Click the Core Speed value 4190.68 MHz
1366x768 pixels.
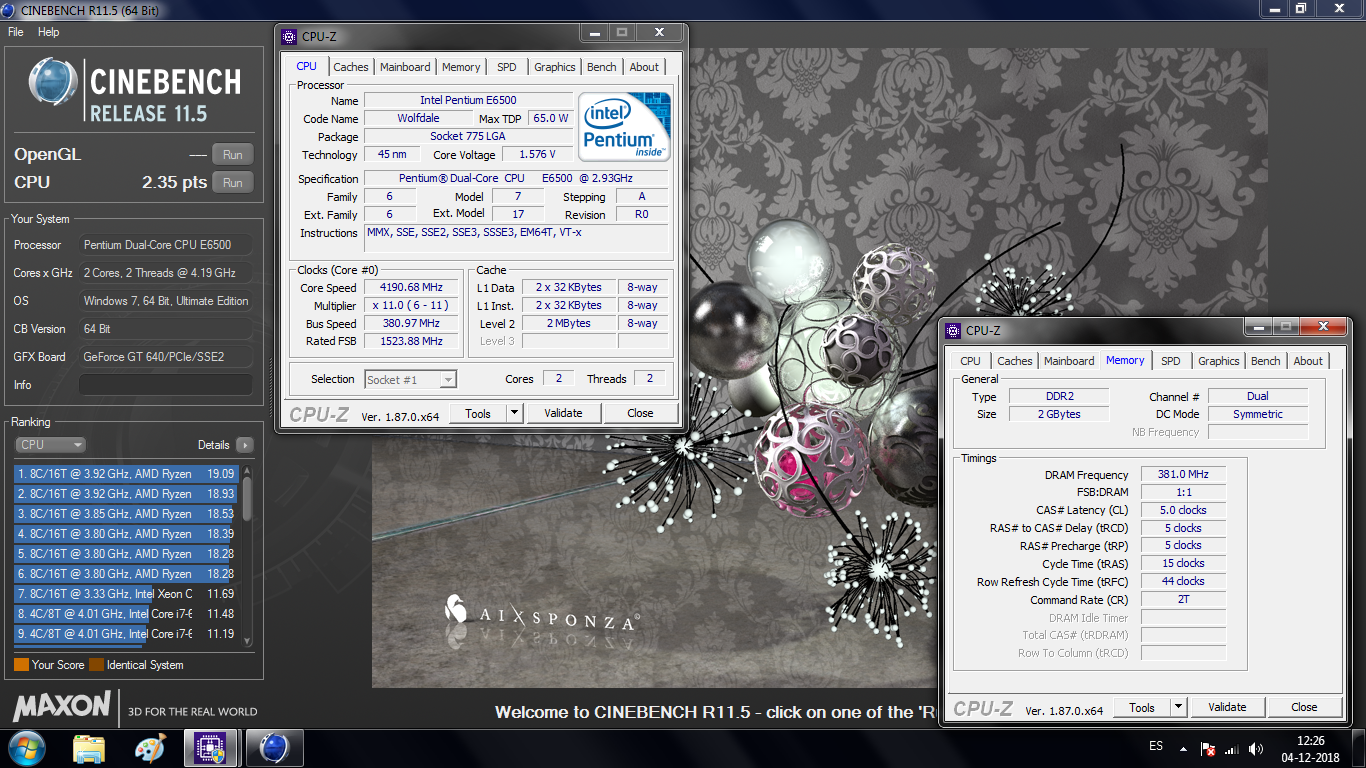(x=411, y=288)
